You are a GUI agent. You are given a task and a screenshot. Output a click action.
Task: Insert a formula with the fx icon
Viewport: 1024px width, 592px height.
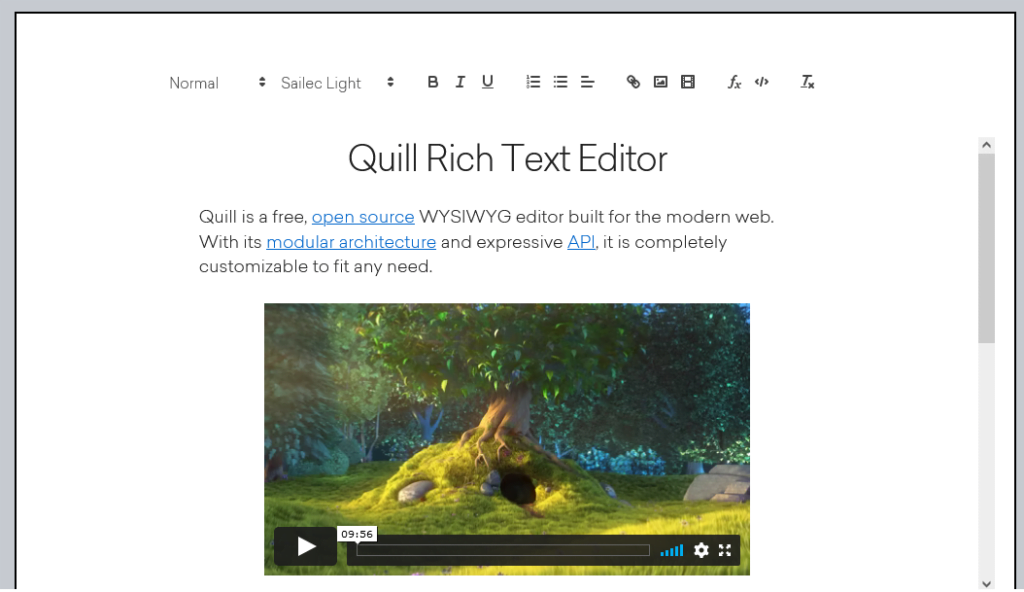(734, 82)
